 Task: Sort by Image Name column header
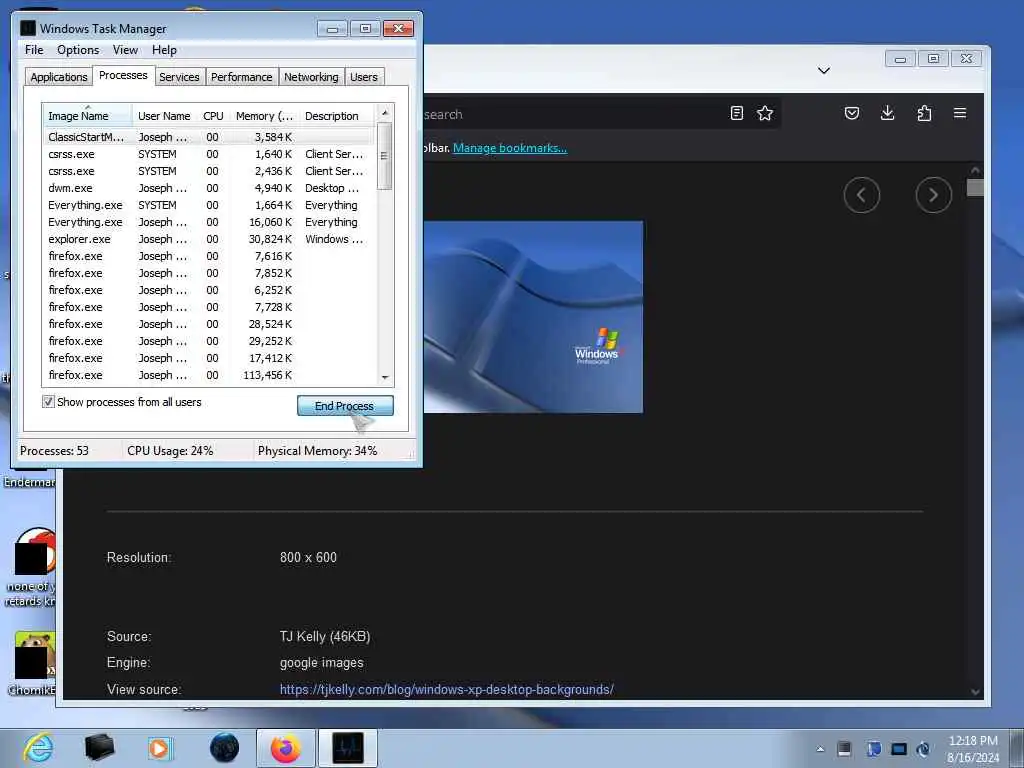(x=87, y=116)
